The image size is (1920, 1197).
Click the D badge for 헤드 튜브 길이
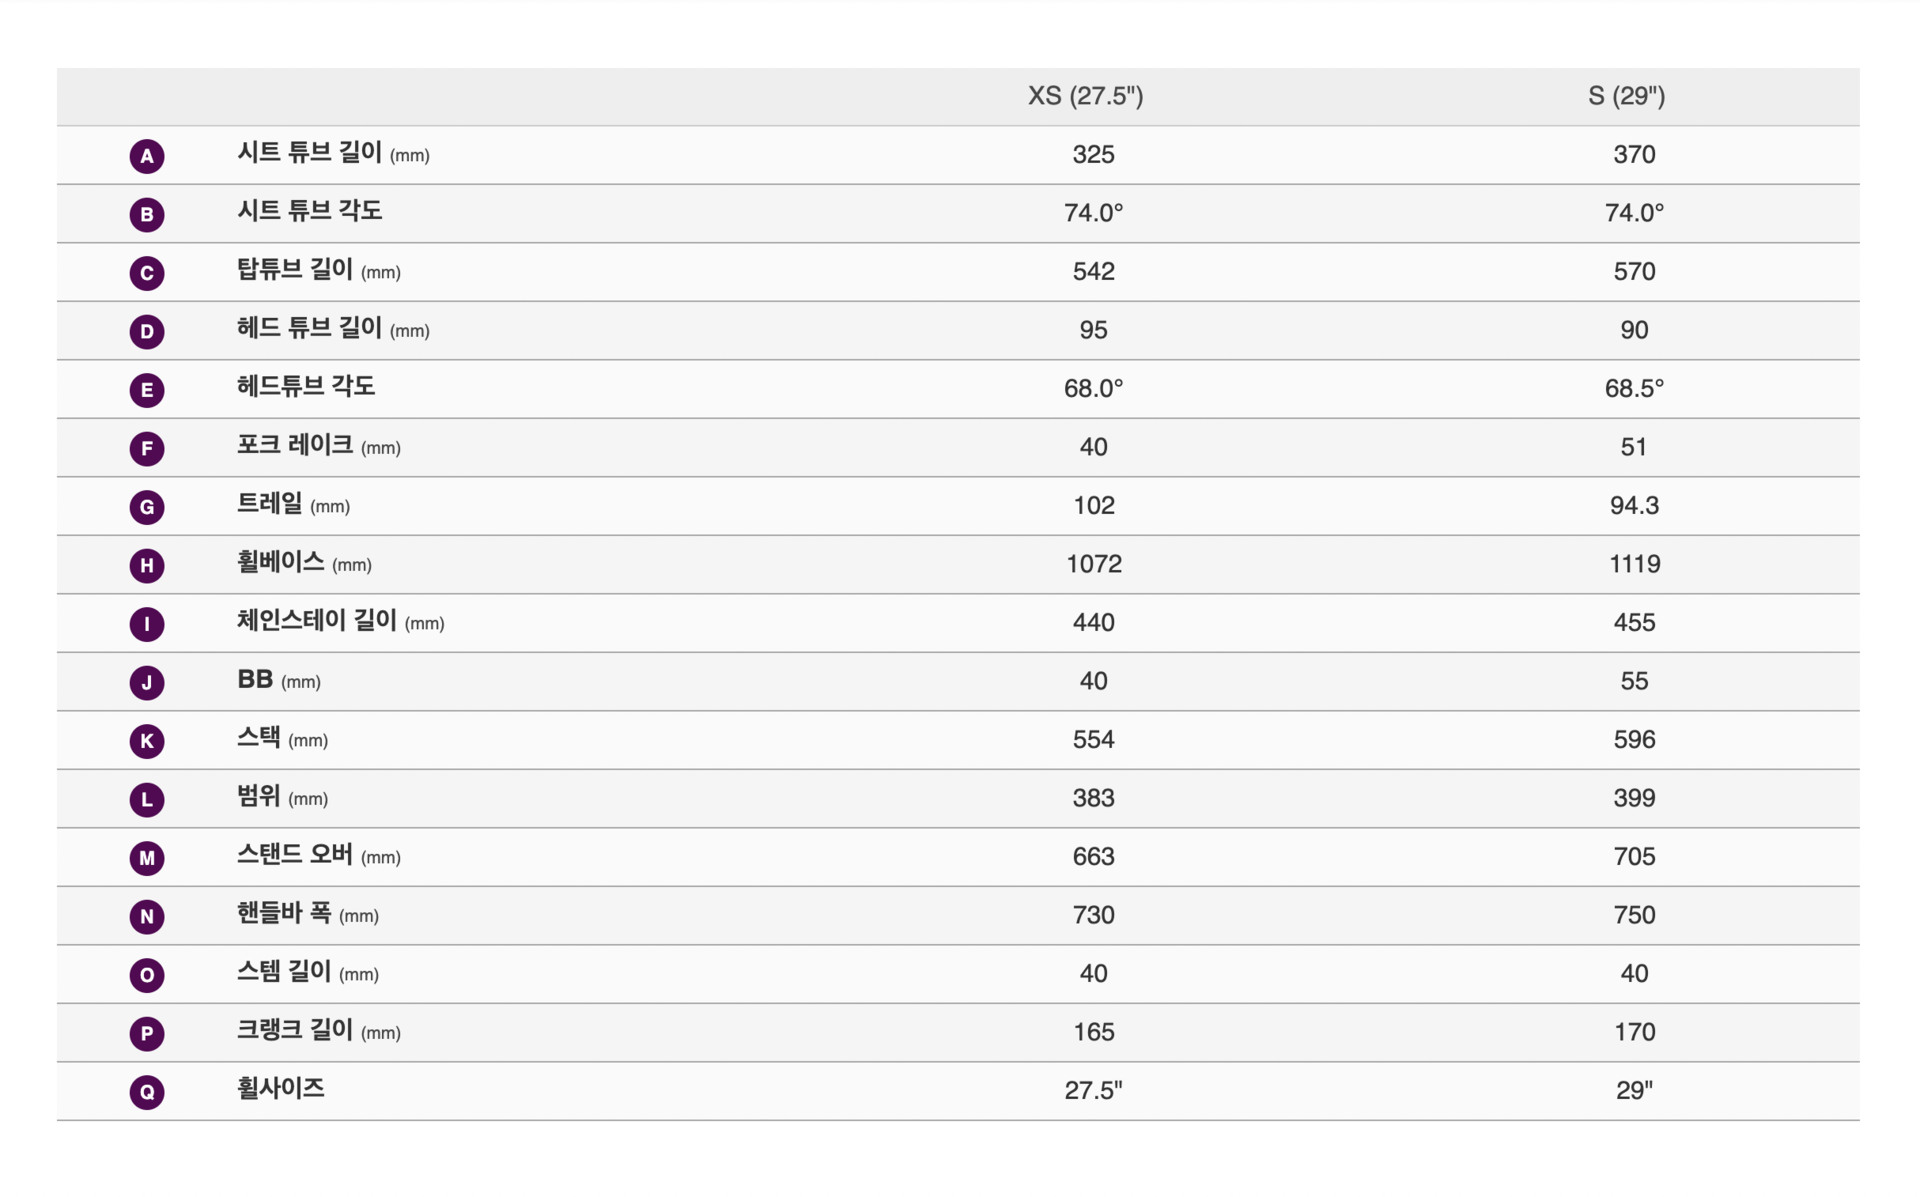pos(147,331)
